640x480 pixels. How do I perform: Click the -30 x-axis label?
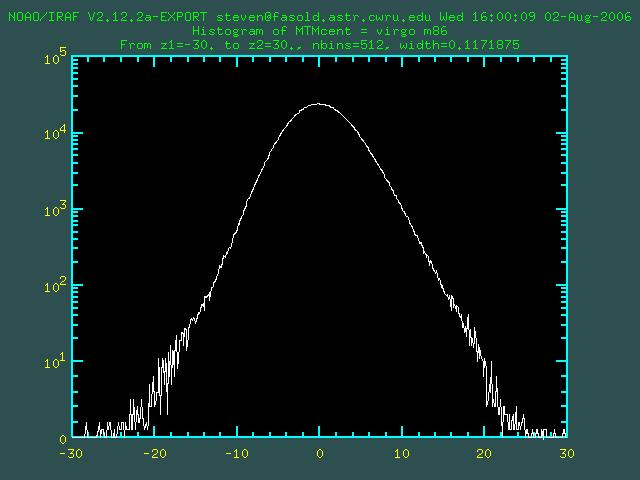[x=71, y=453]
